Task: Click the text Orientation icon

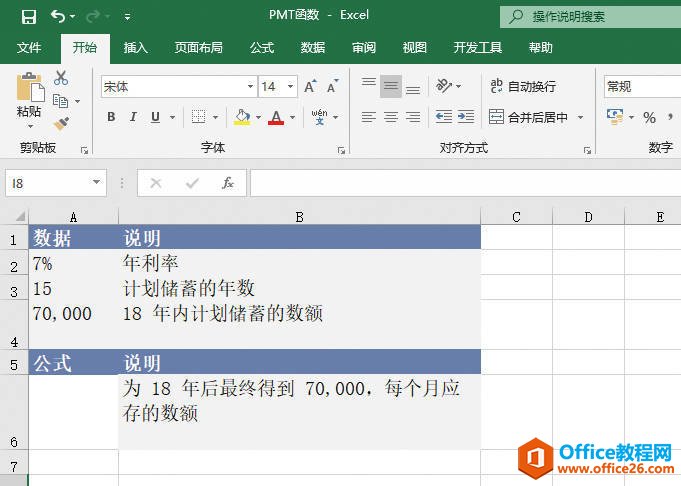Action: pyautogui.click(x=444, y=86)
